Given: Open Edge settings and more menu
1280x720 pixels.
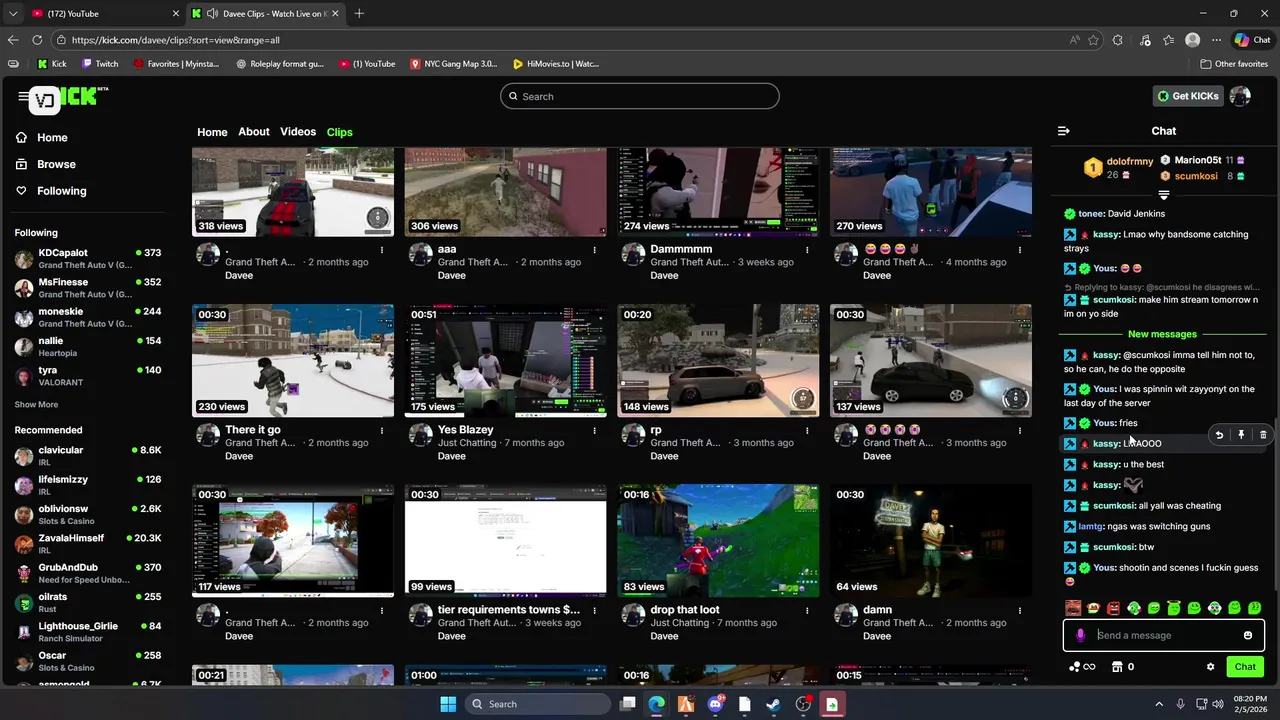Looking at the screenshot, I should 1216,40.
